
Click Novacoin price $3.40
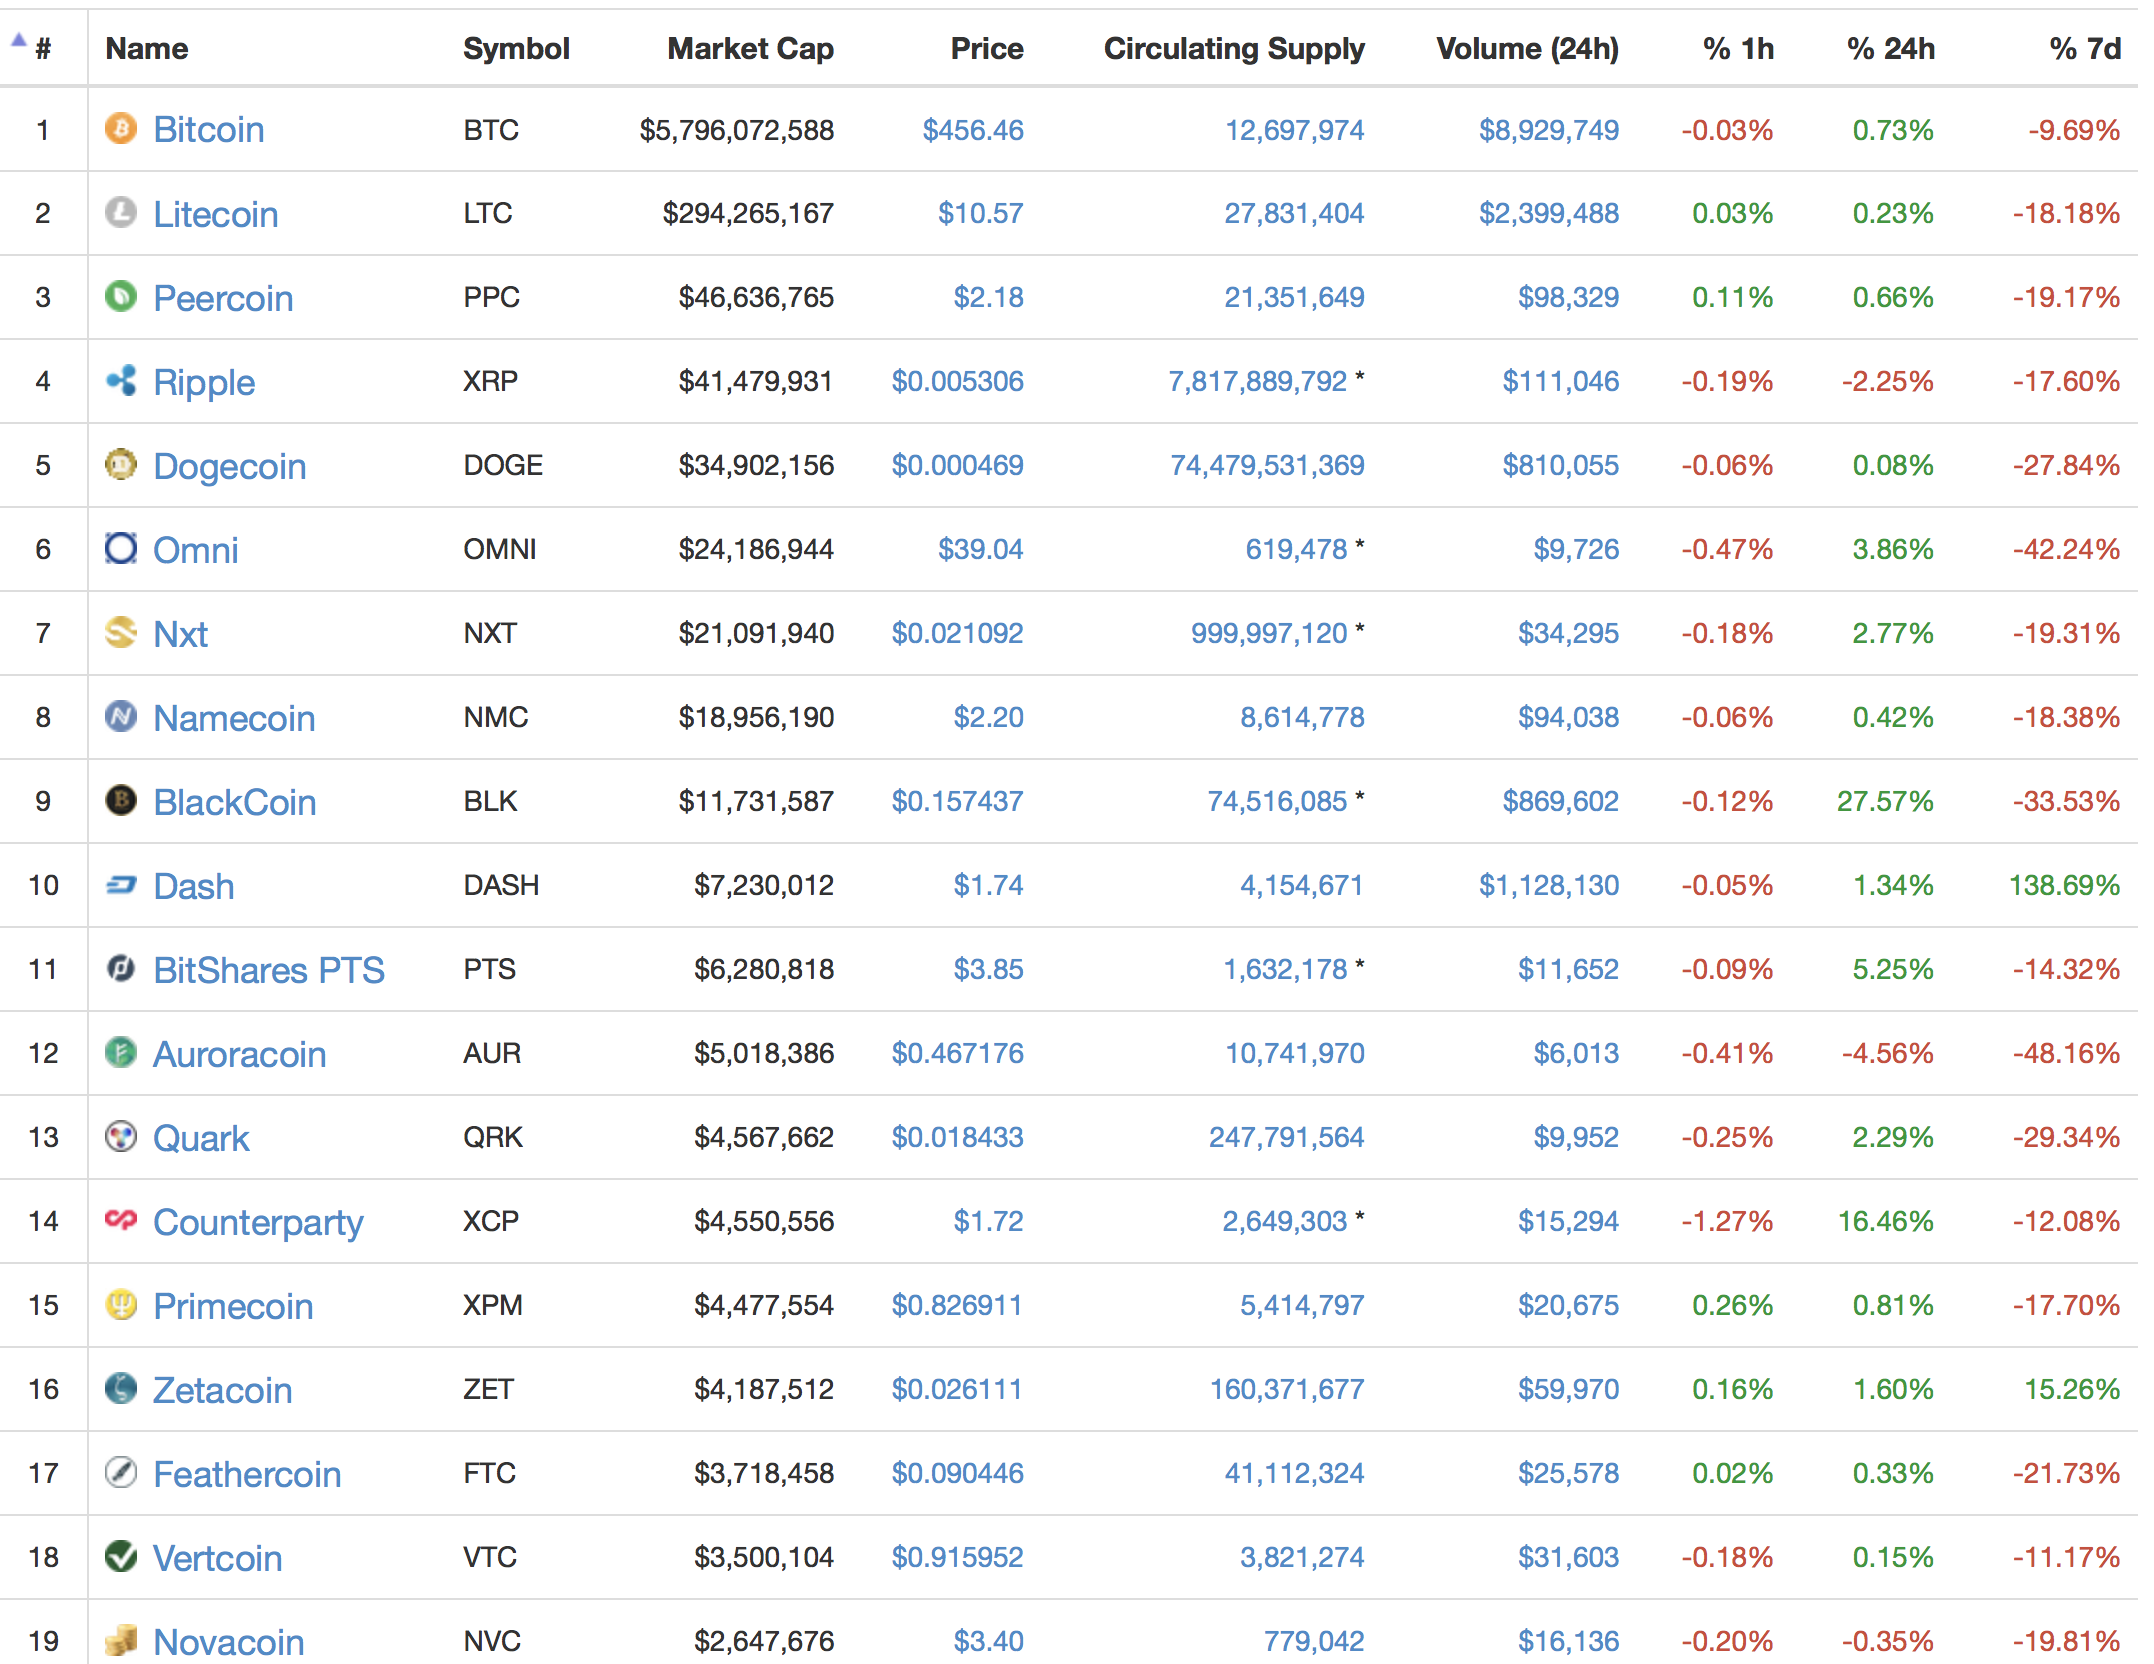click(x=988, y=1641)
